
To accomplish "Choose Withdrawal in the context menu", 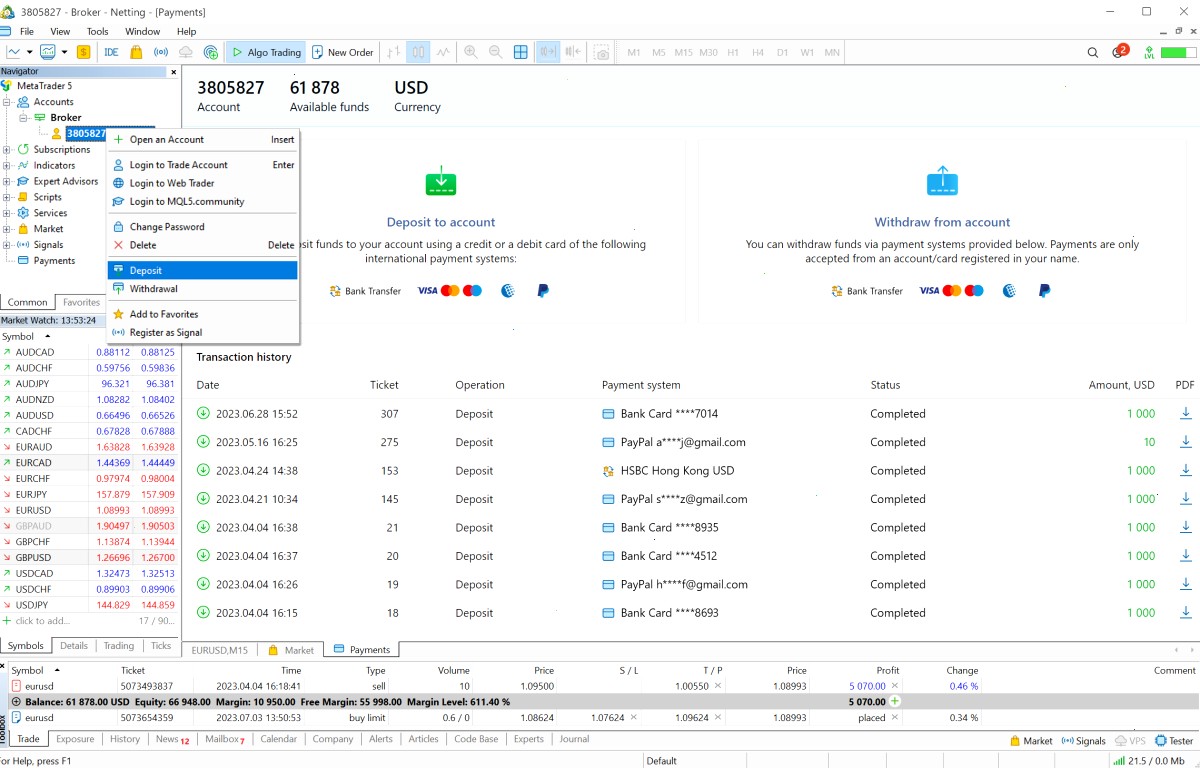I will 202,289.
